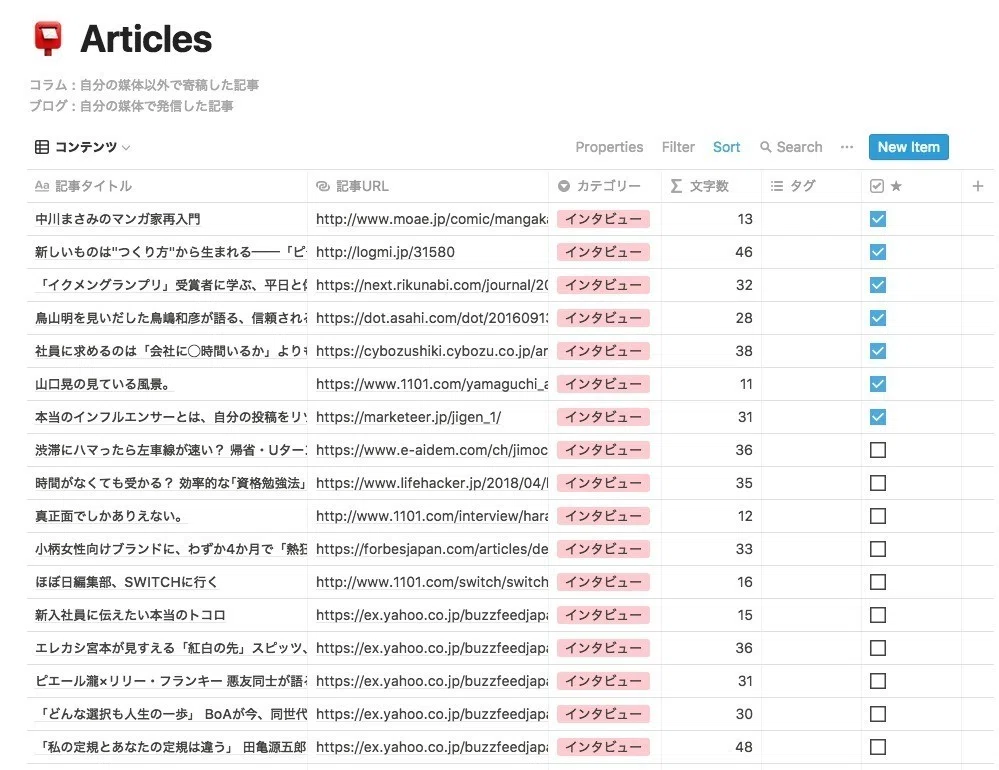Open the https://marketeer.jp/jigen_1/ link
999x770 pixels.
(x=408, y=417)
